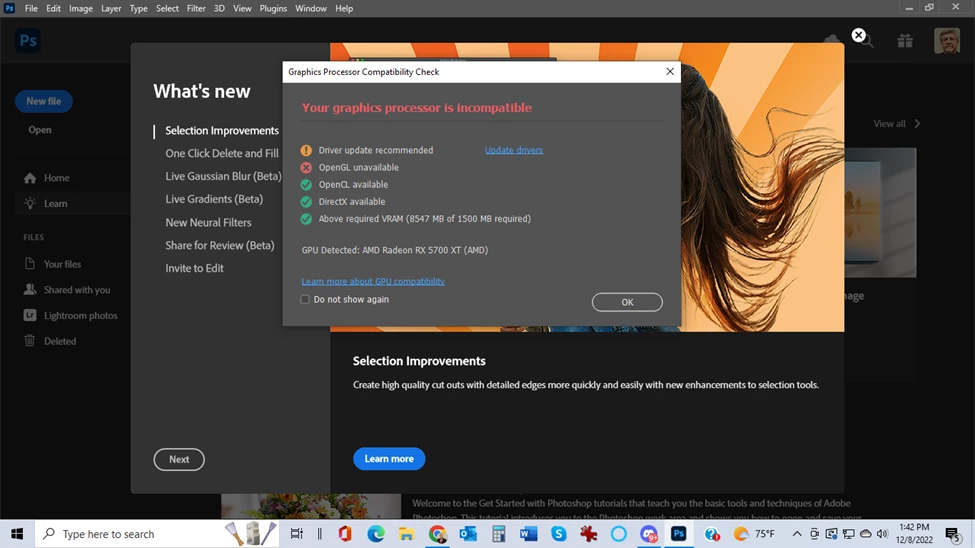Open Lightroom photos in sidebar
This screenshot has height=548, width=975.
[x=70, y=315]
